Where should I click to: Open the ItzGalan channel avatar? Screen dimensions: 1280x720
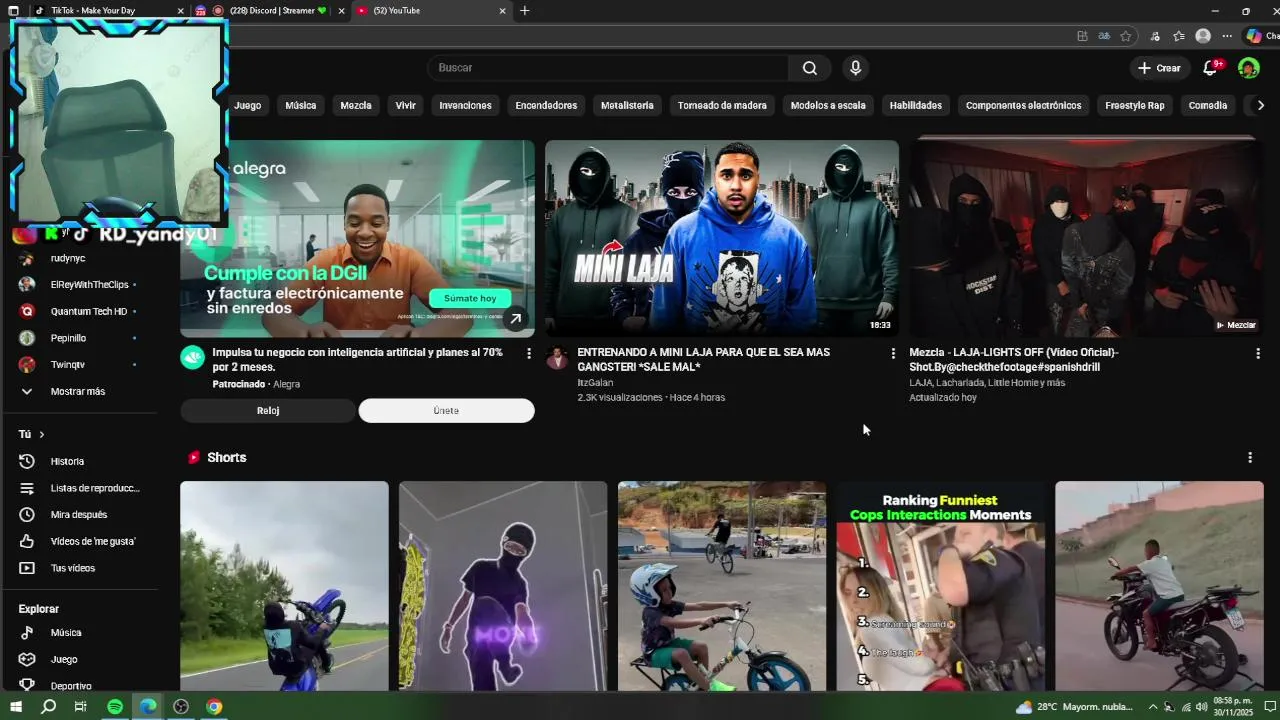(x=557, y=358)
